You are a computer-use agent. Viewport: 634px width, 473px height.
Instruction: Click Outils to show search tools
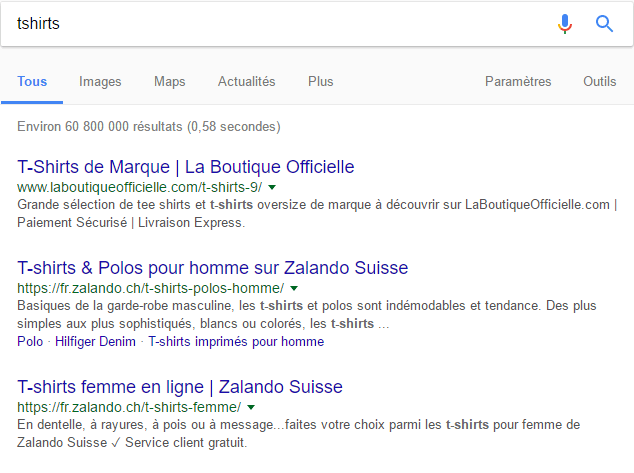600,81
